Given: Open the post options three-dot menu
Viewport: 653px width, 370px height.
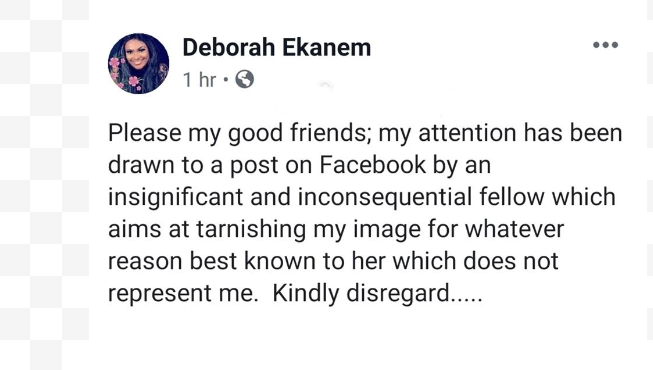Looking at the screenshot, I should [x=606, y=45].
